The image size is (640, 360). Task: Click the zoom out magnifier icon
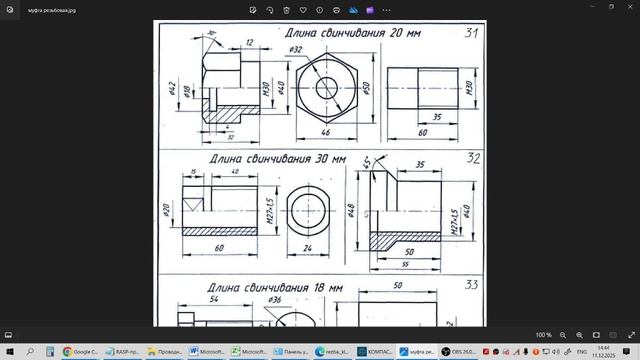[x=563, y=335]
